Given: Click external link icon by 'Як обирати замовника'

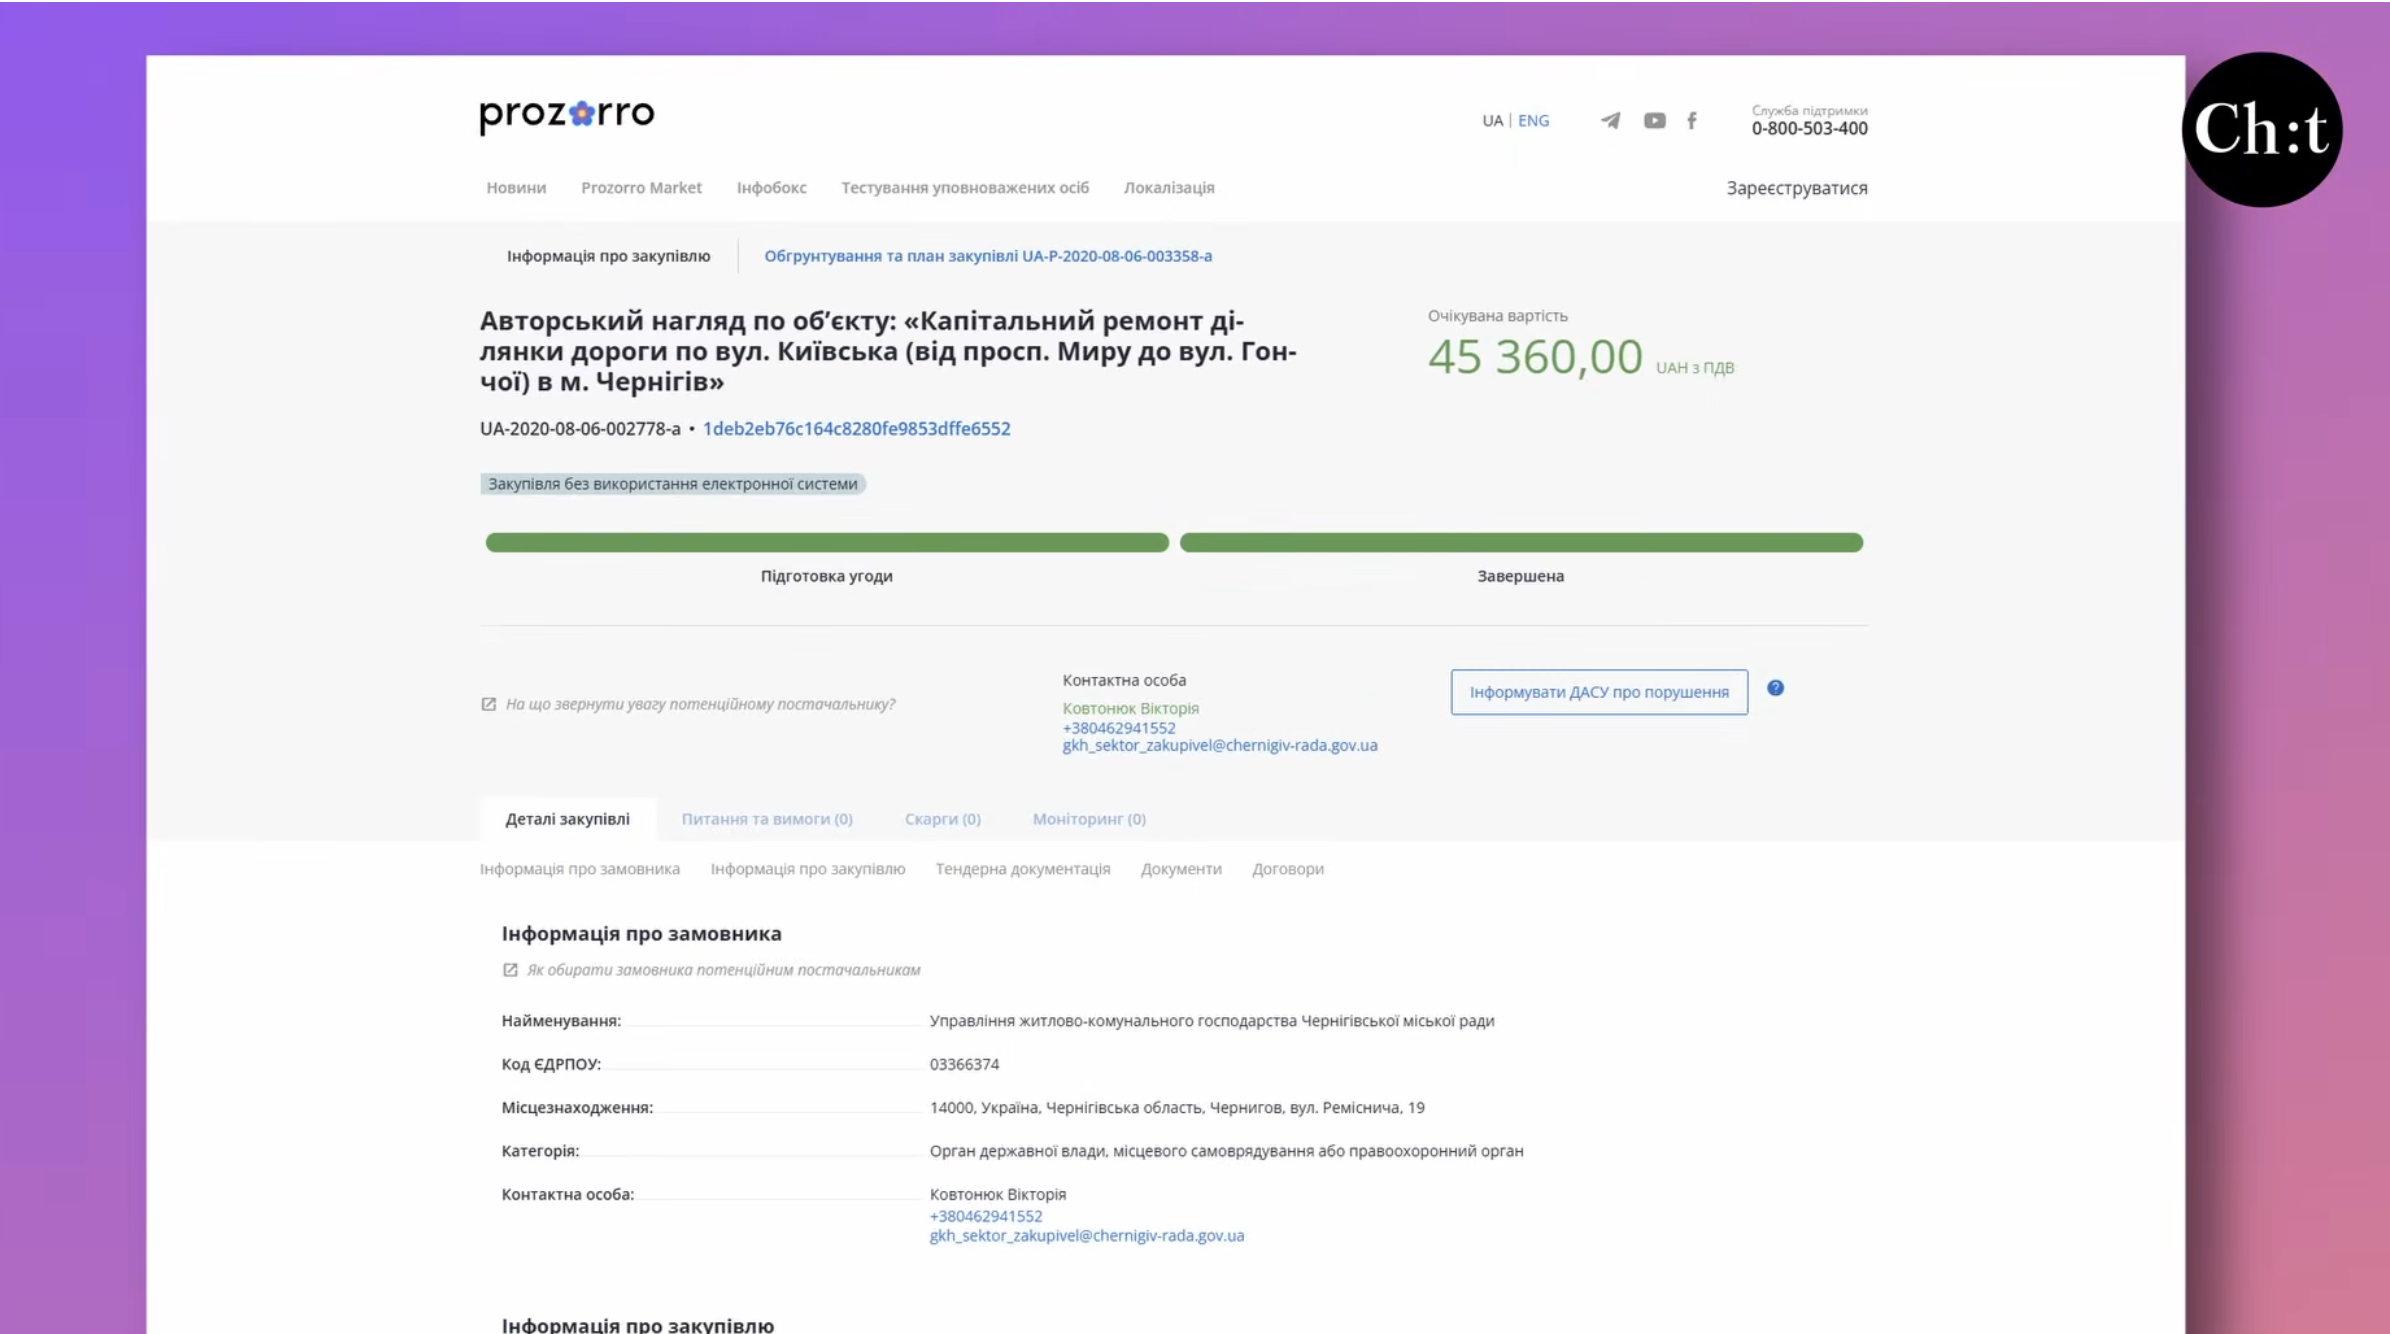Looking at the screenshot, I should (510, 970).
